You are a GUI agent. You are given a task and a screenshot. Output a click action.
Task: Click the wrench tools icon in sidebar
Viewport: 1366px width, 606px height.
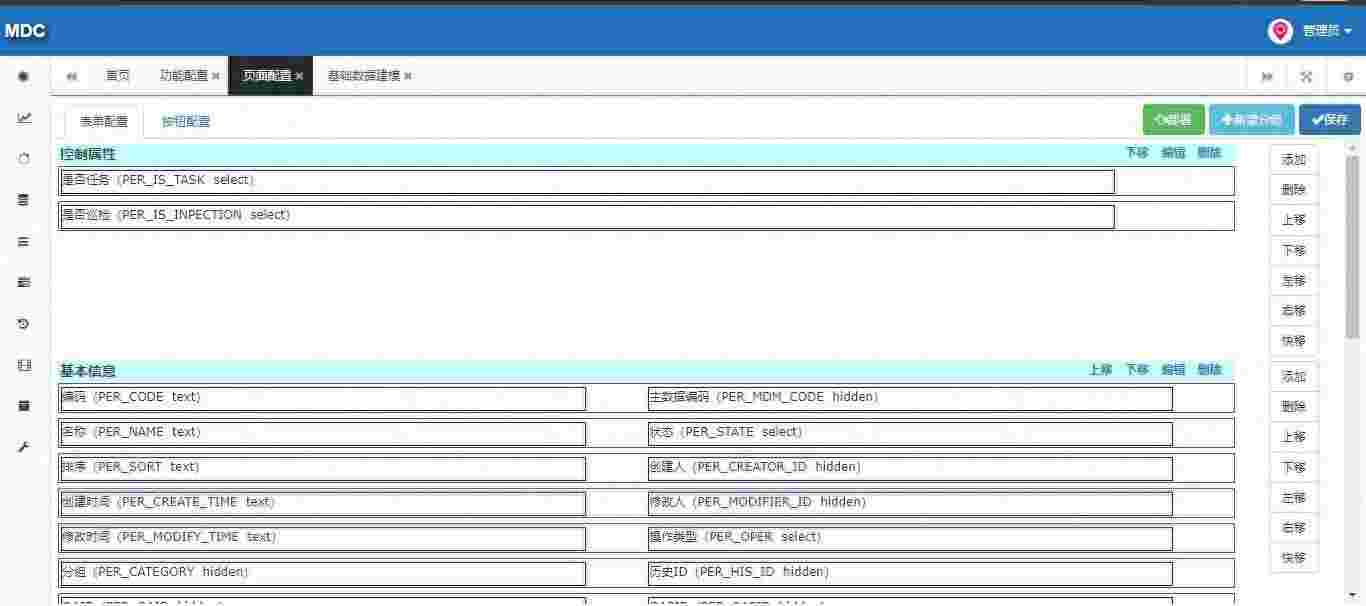click(x=24, y=447)
